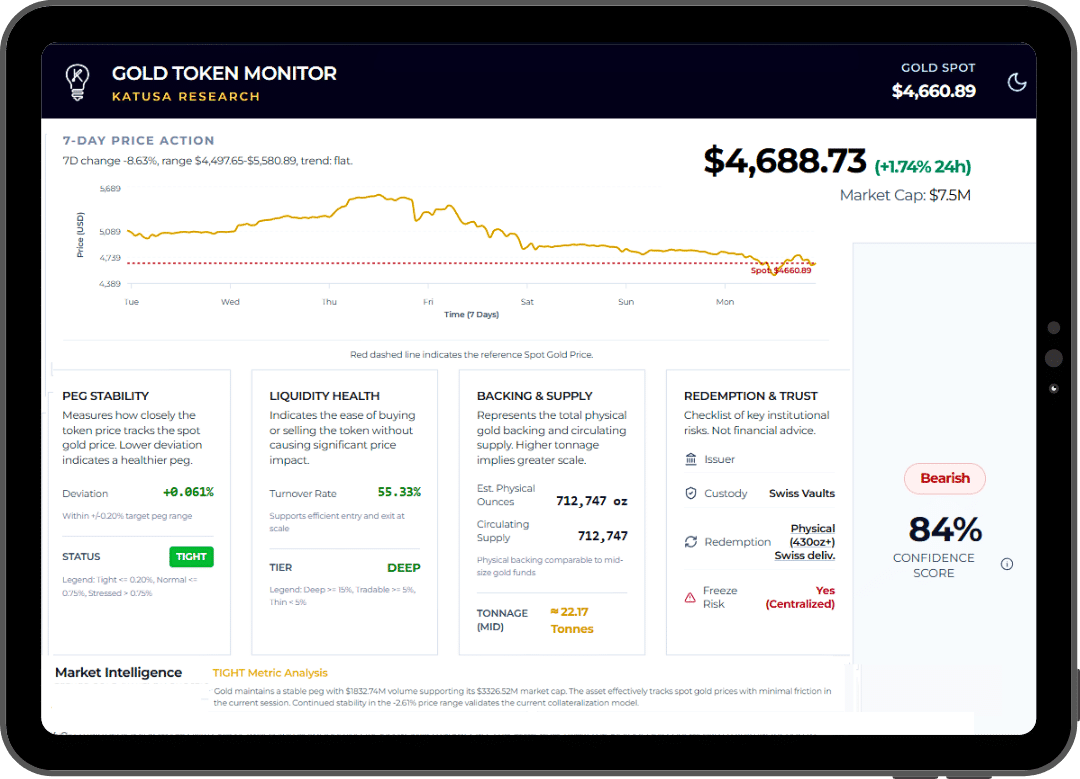Screen dimensions: 1080x779
Task: Open the Physical (430oz+) Swiss deliv. link
Action: (x=804, y=542)
